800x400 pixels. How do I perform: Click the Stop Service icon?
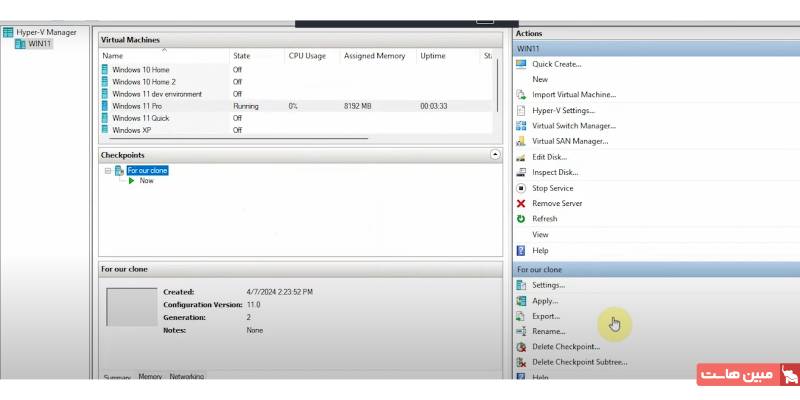pyautogui.click(x=521, y=188)
